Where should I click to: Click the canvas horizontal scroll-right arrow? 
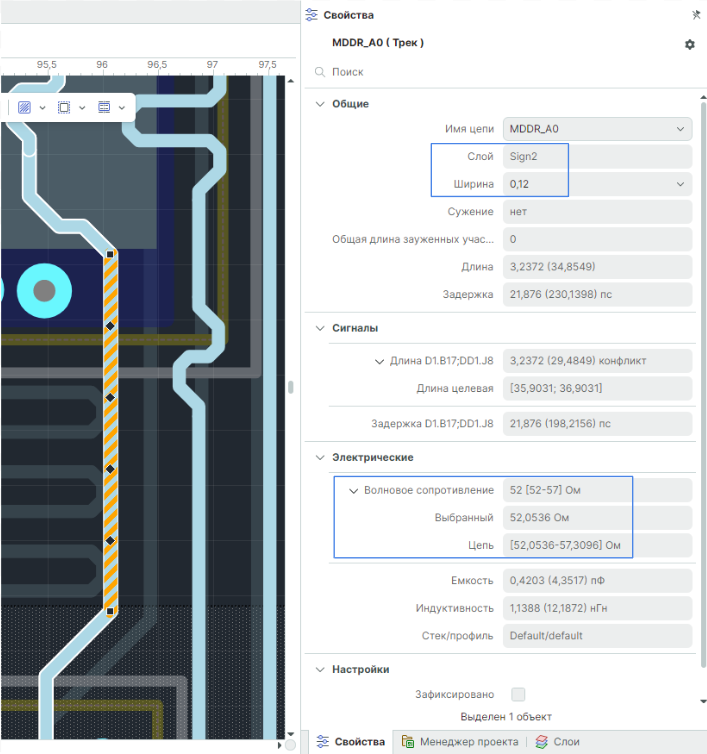(x=279, y=745)
